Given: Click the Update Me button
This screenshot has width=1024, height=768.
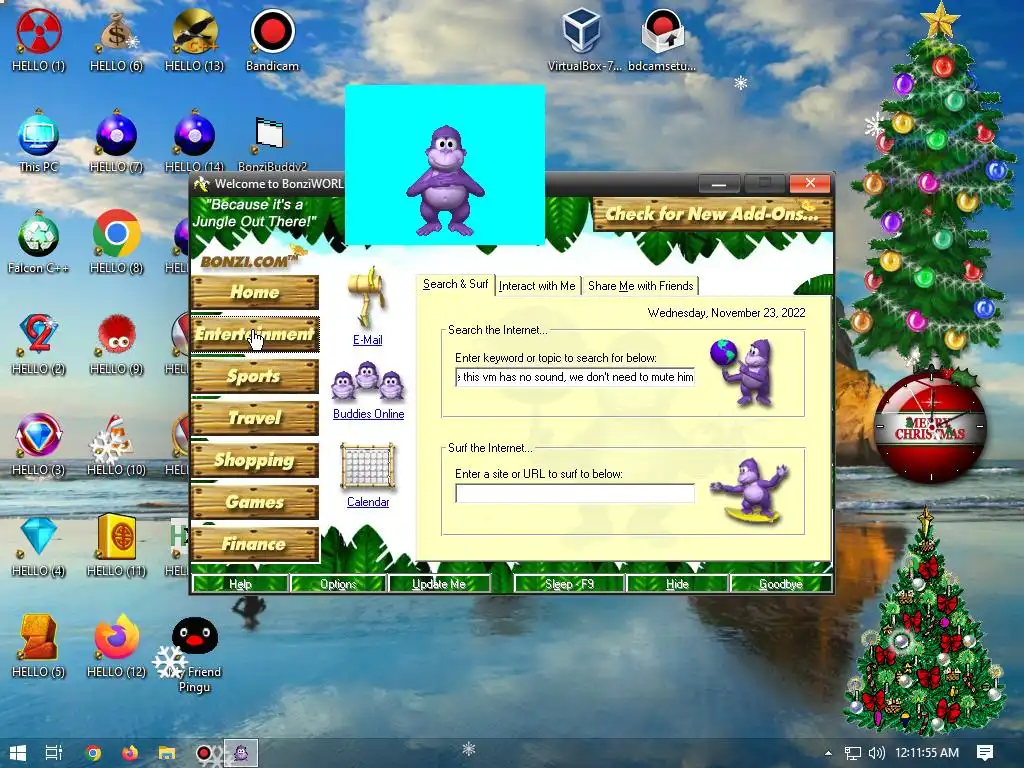Looking at the screenshot, I should tap(439, 584).
